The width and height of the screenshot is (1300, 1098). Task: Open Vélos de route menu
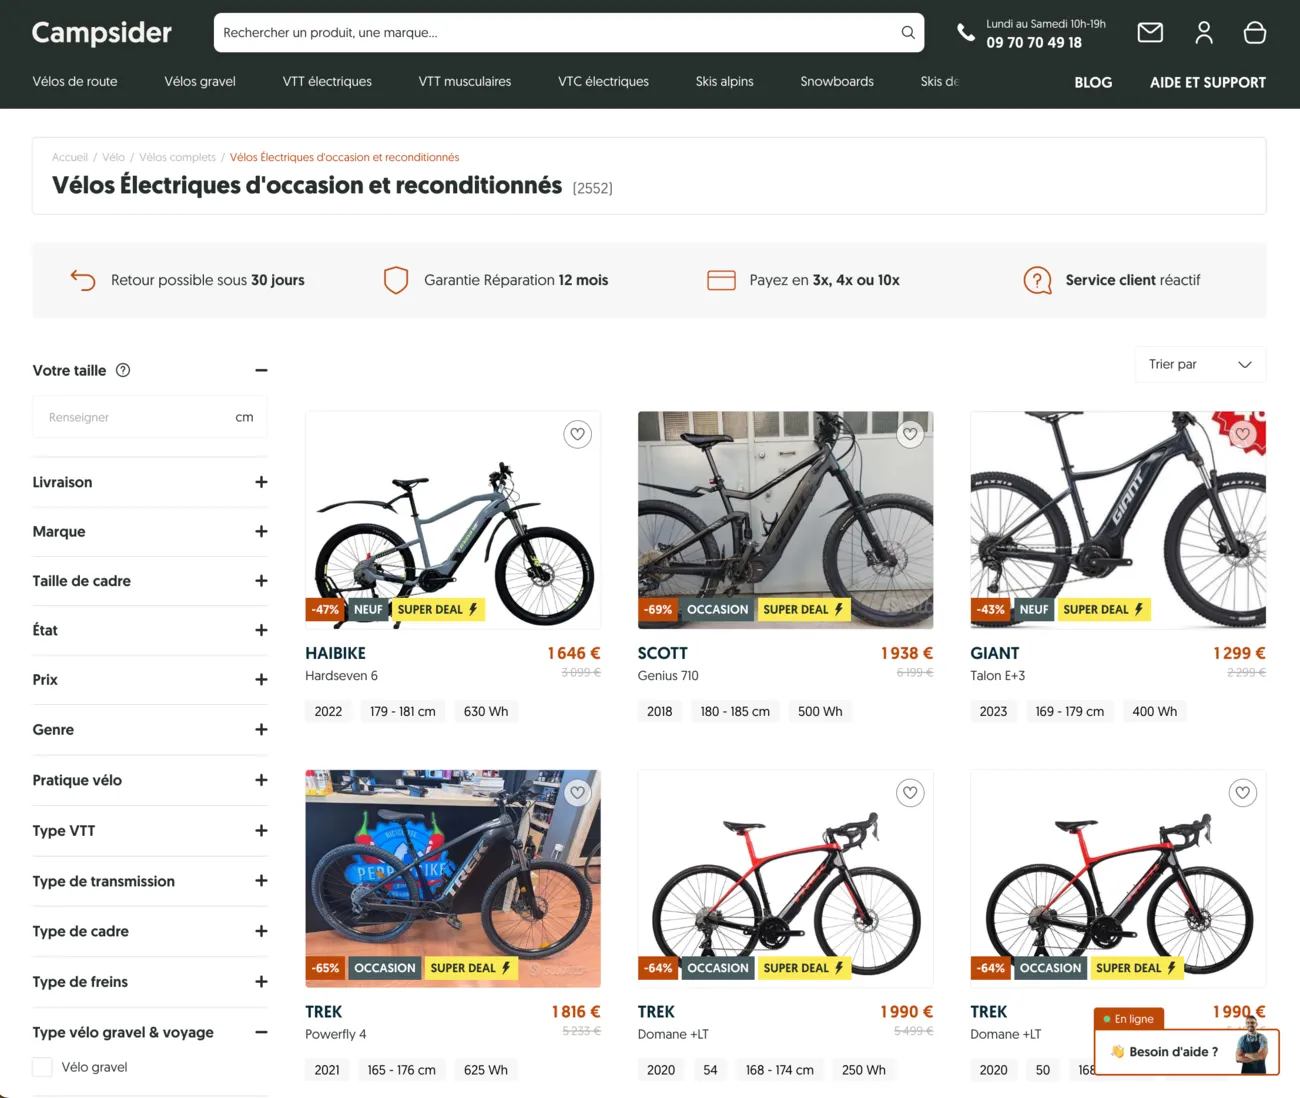tap(75, 82)
